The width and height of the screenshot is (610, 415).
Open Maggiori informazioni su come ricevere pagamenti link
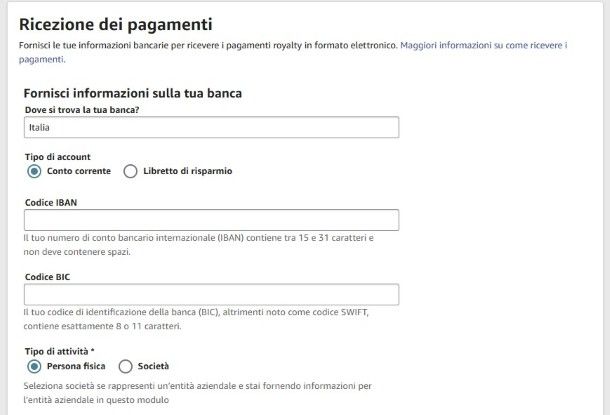(483, 46)
